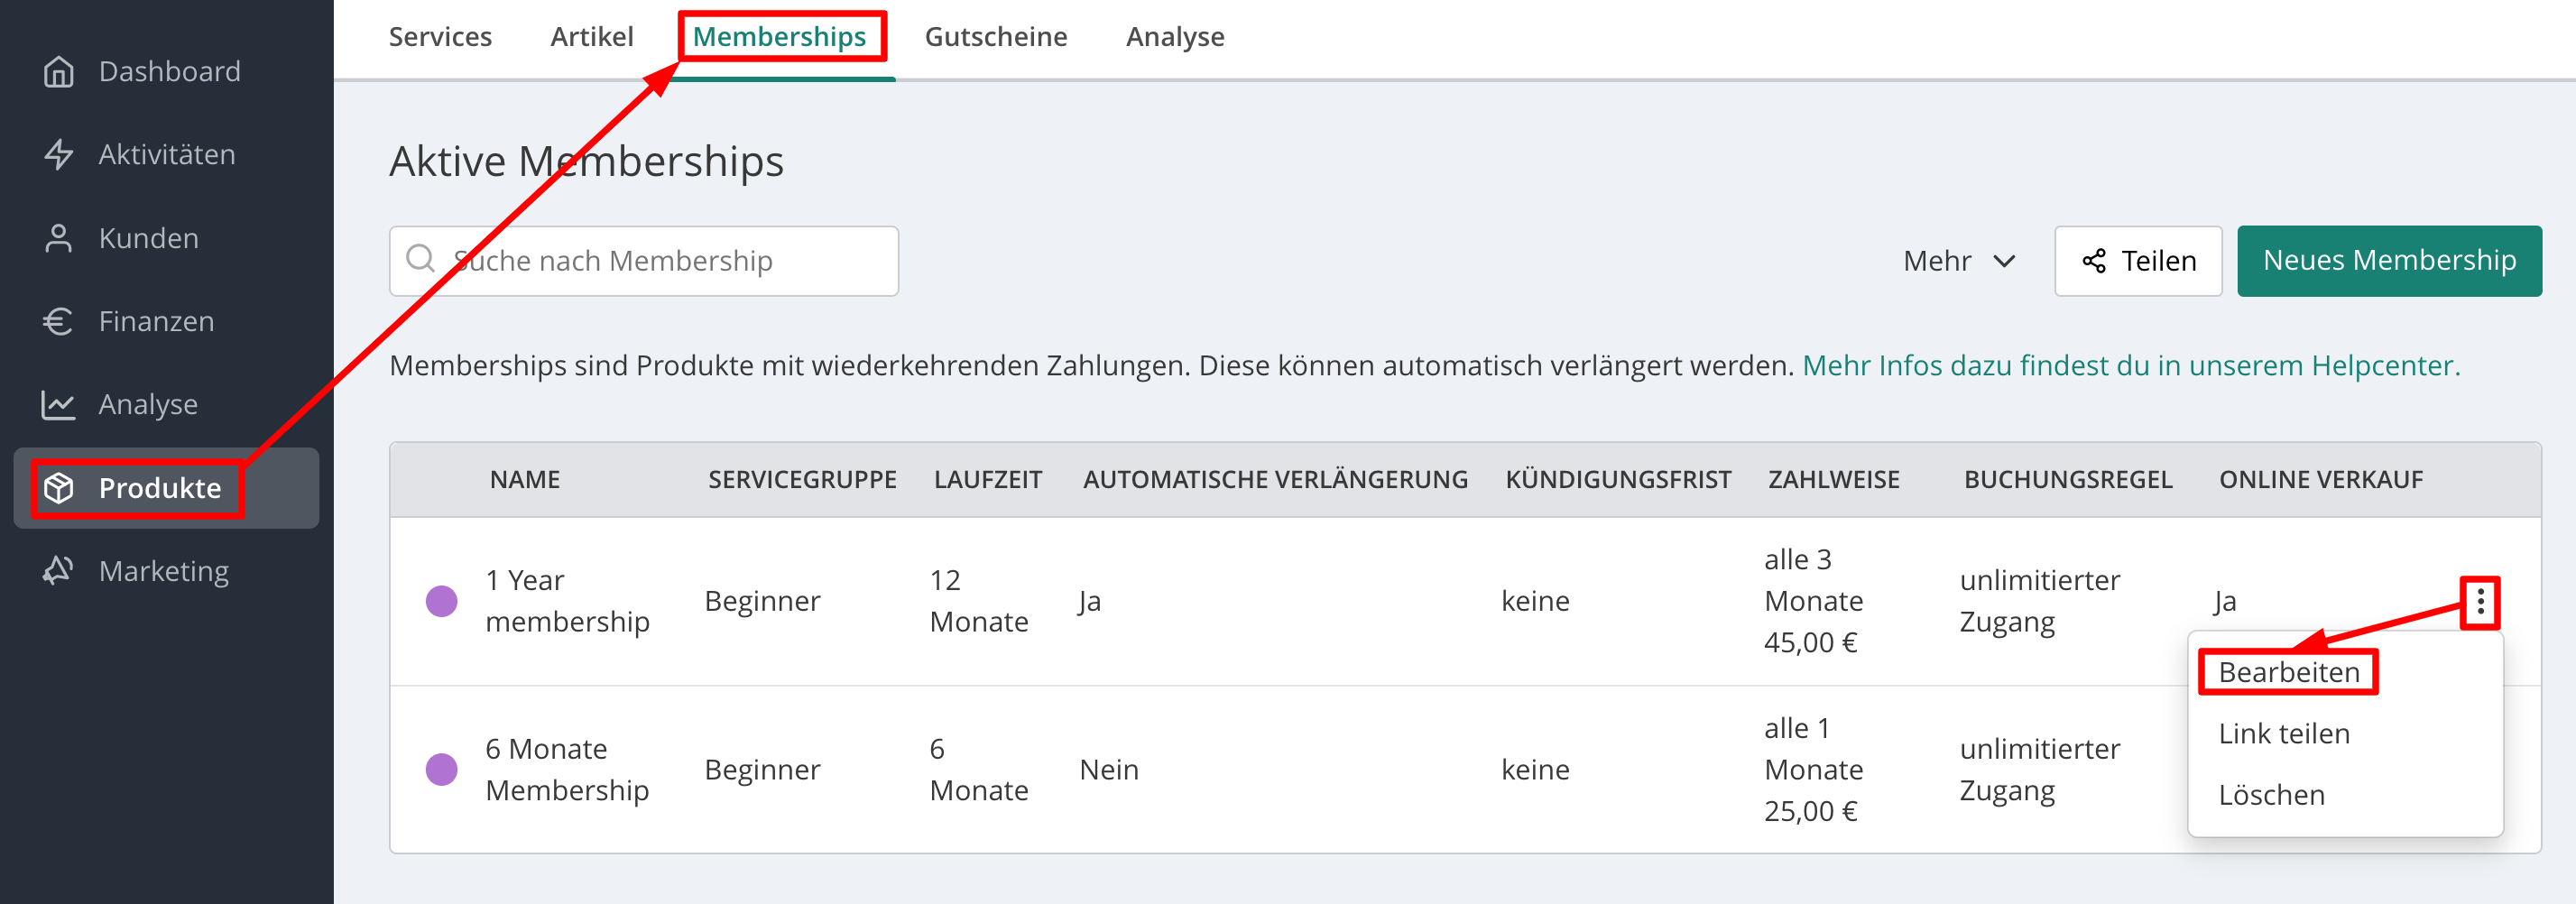This screenshot has width=2576, height=904.
Task: Choose Link teilen from the context menu
Action: [2284, 734]
